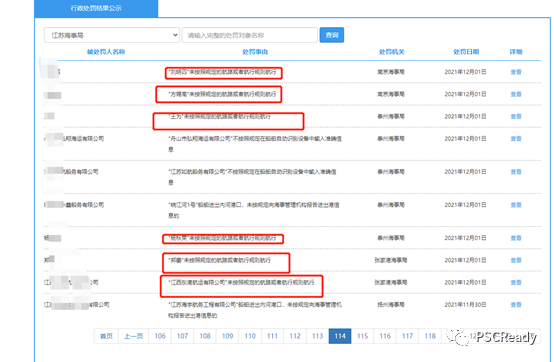
Task: Go to 首页 first page
Action: [x=106, y=336]
